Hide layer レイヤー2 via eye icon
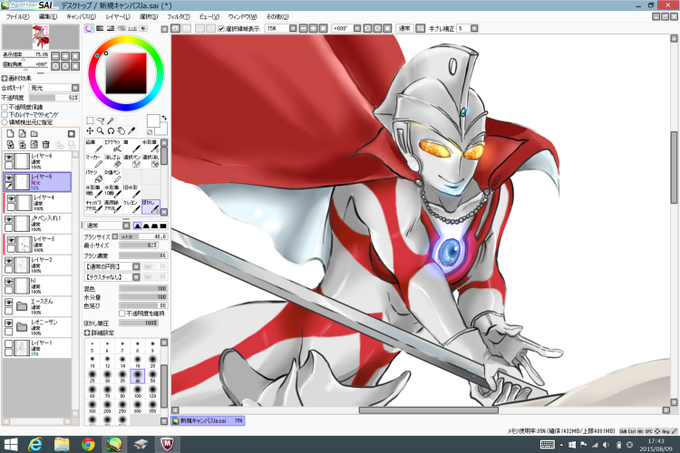Image resolution: width=680 pixels, height=453 pixels. point(9,261)
